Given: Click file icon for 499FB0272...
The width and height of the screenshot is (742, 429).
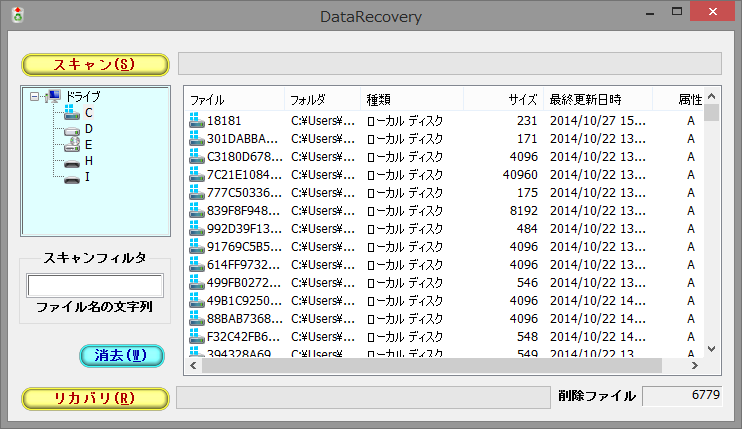Looking at the screenshot, I should tap(196, 282).
